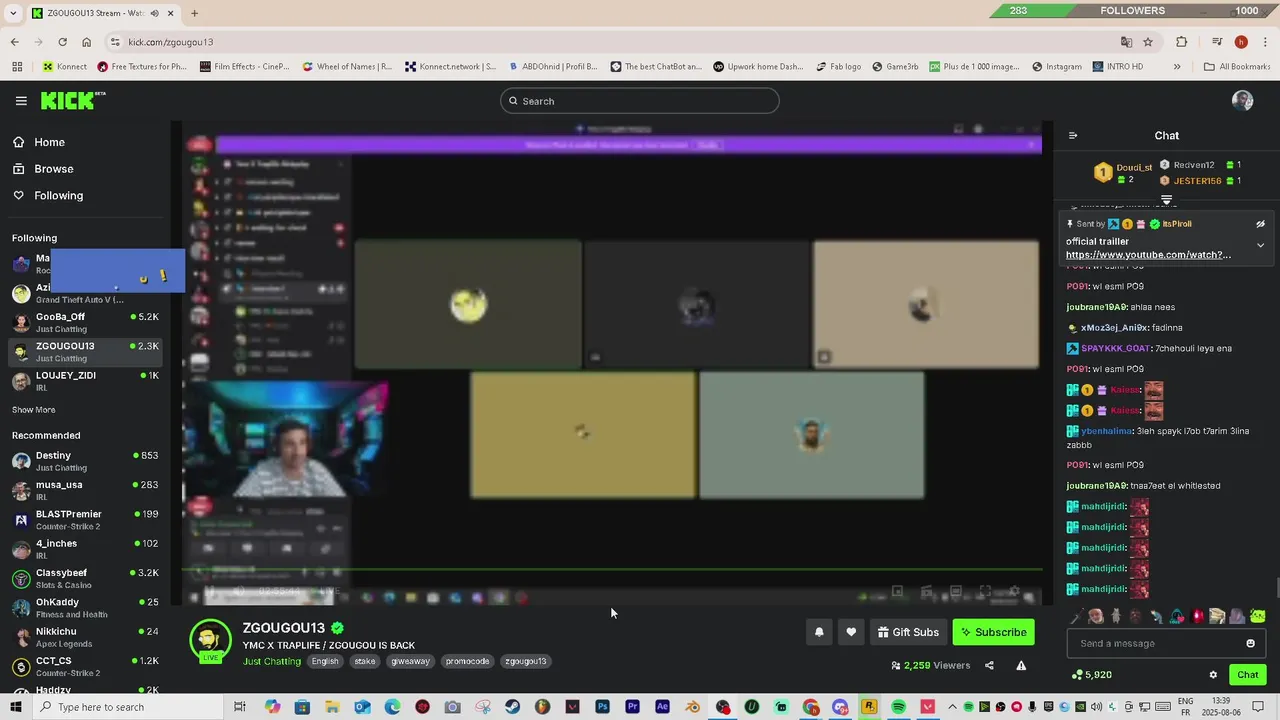Image resolution: width=1280 pixels, height=720 pixels.
Task: Open the Instagram bookmark
Action: [1056, 67]
